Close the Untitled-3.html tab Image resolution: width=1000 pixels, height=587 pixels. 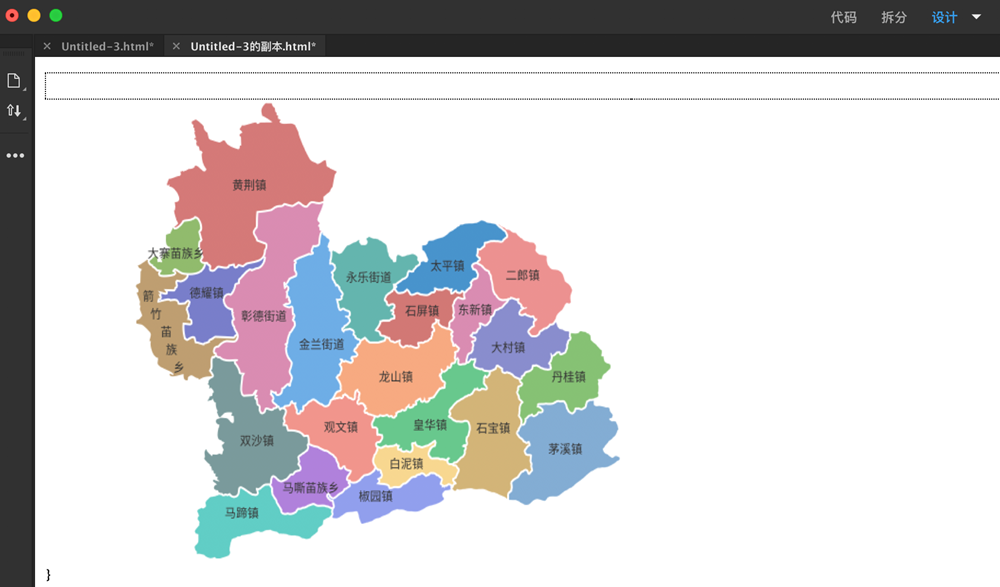47,47
